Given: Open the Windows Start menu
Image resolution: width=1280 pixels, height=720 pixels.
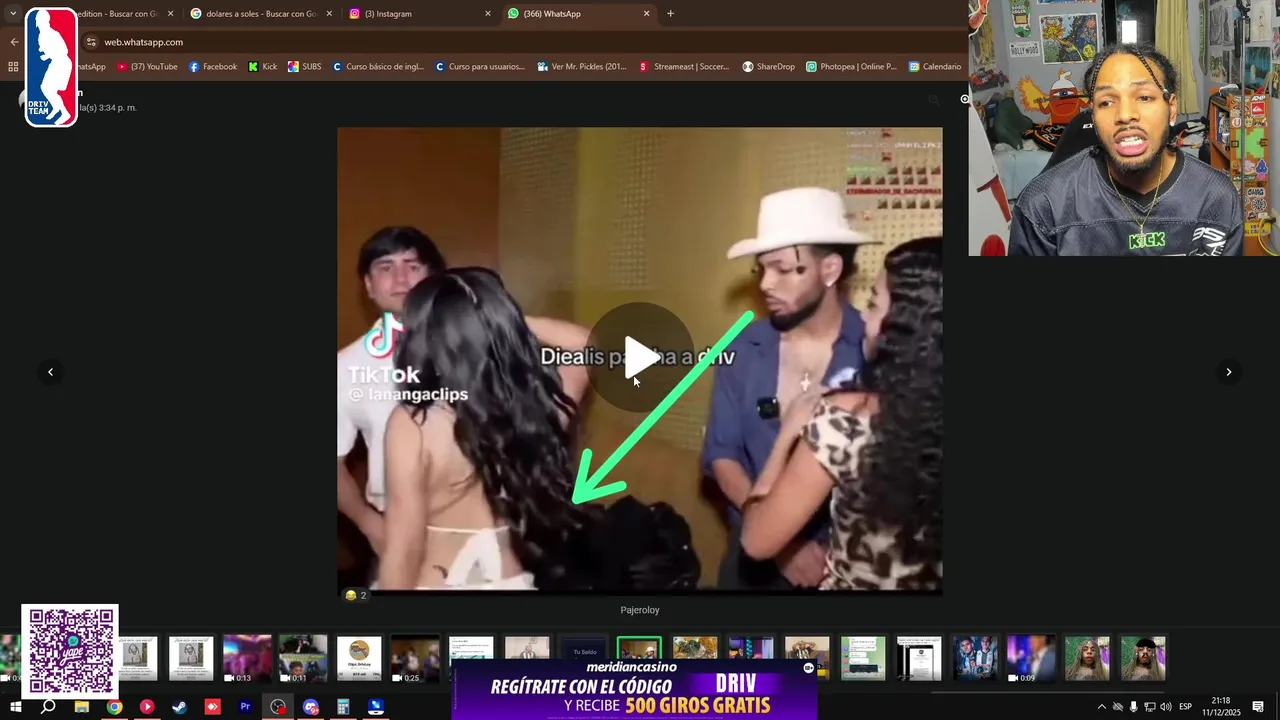Looking at the screenshot, I should [x=16, y=707].
